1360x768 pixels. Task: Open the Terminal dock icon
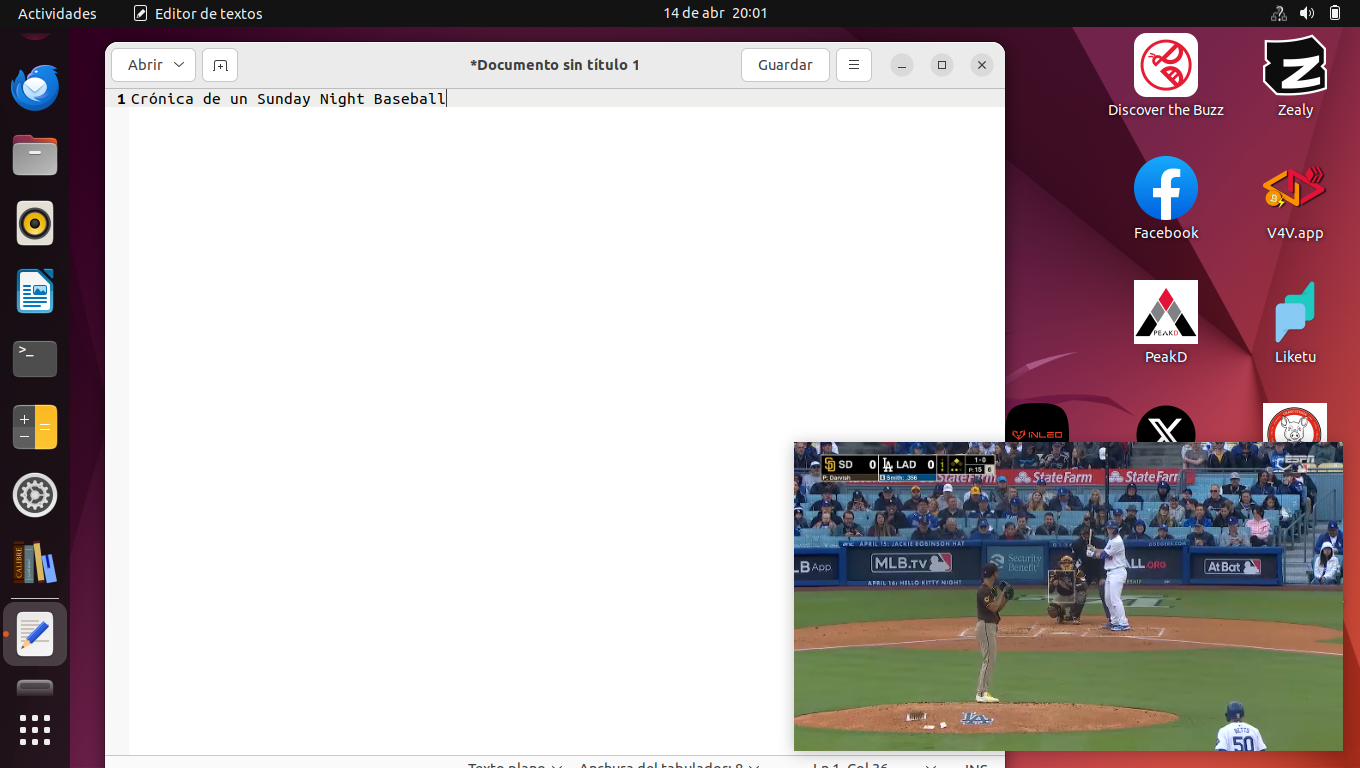[35, 359]
